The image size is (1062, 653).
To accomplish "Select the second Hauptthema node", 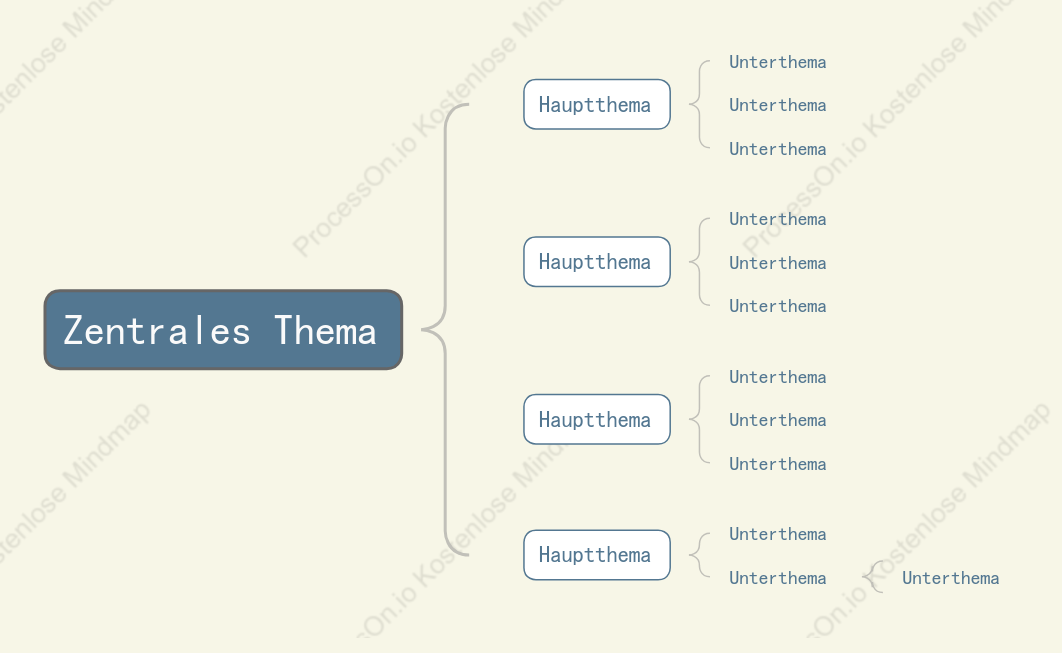I will pyautogui.click(x=597, y=261).
